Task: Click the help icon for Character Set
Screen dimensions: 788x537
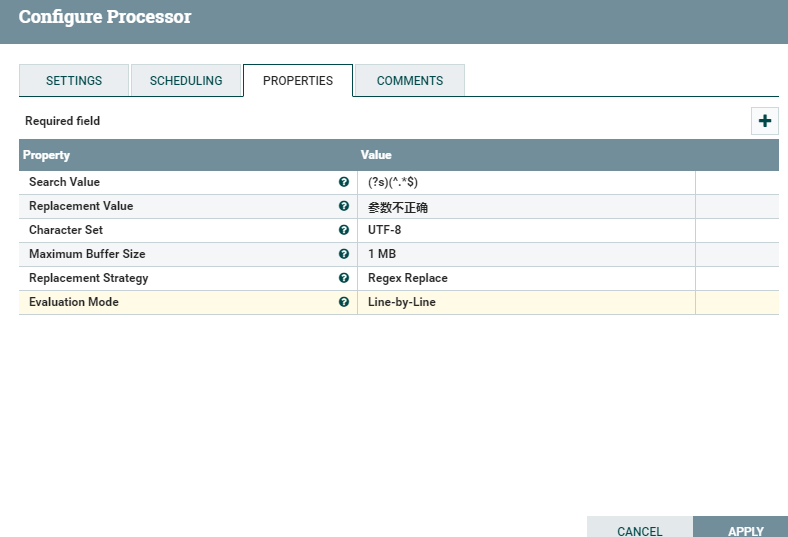Action: tap(344, 230)
